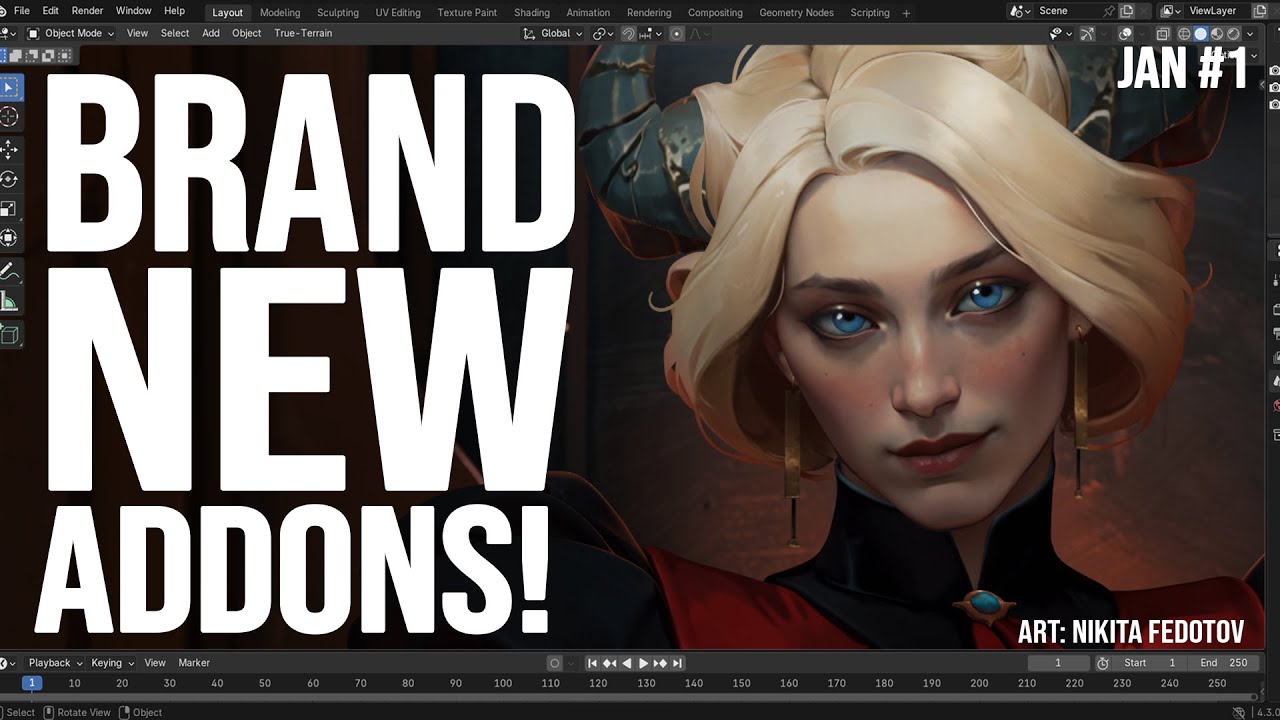The height and width of the screenshot is (720, 1280).
Task: Switch to Material Preview shading
Action: tap(1216, 33)
